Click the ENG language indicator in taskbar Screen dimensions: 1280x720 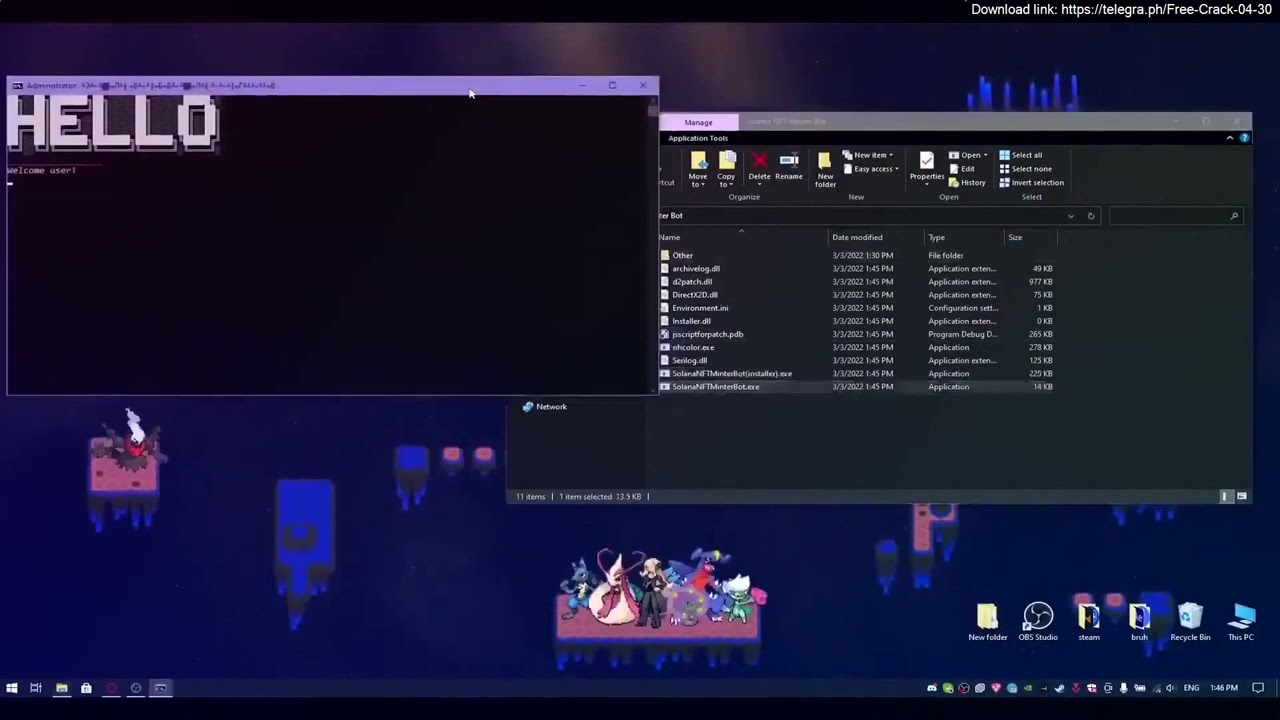[x=1191, y=688]
